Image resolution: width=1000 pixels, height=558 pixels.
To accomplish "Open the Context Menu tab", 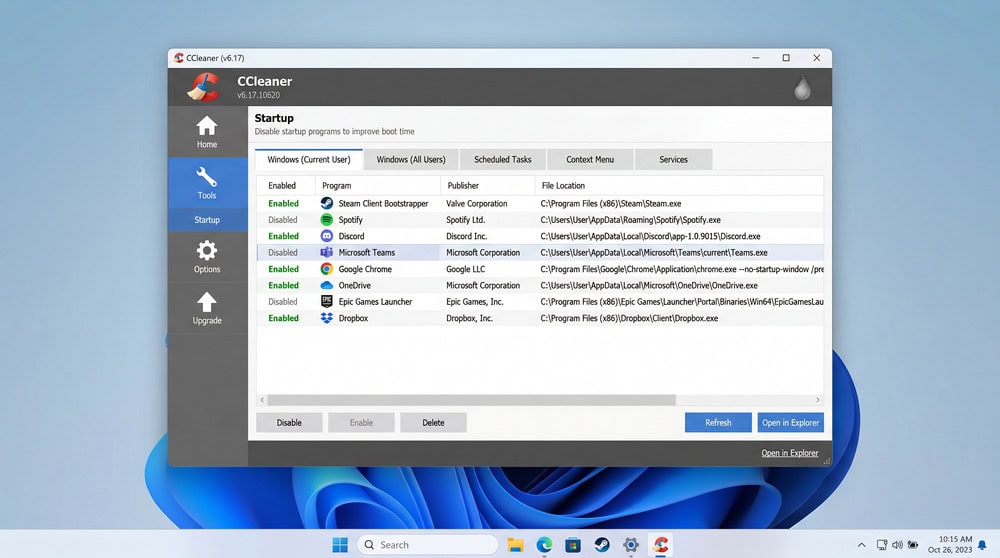I will [x=590, y=159].
